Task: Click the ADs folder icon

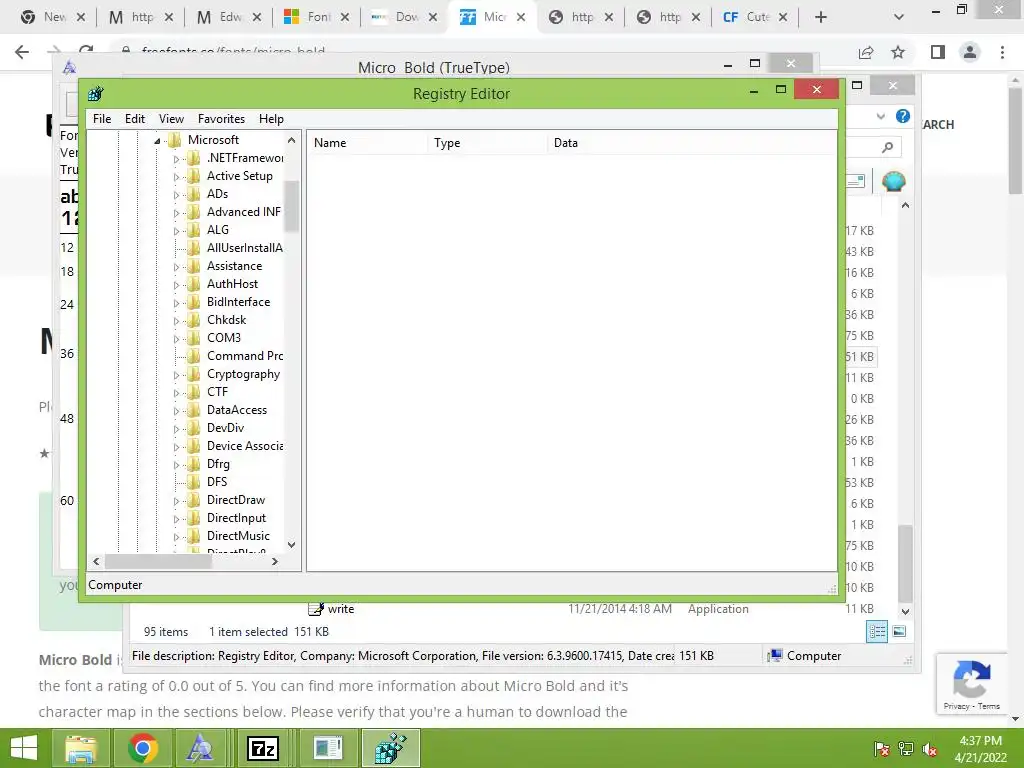Action: tap(193, 194)
